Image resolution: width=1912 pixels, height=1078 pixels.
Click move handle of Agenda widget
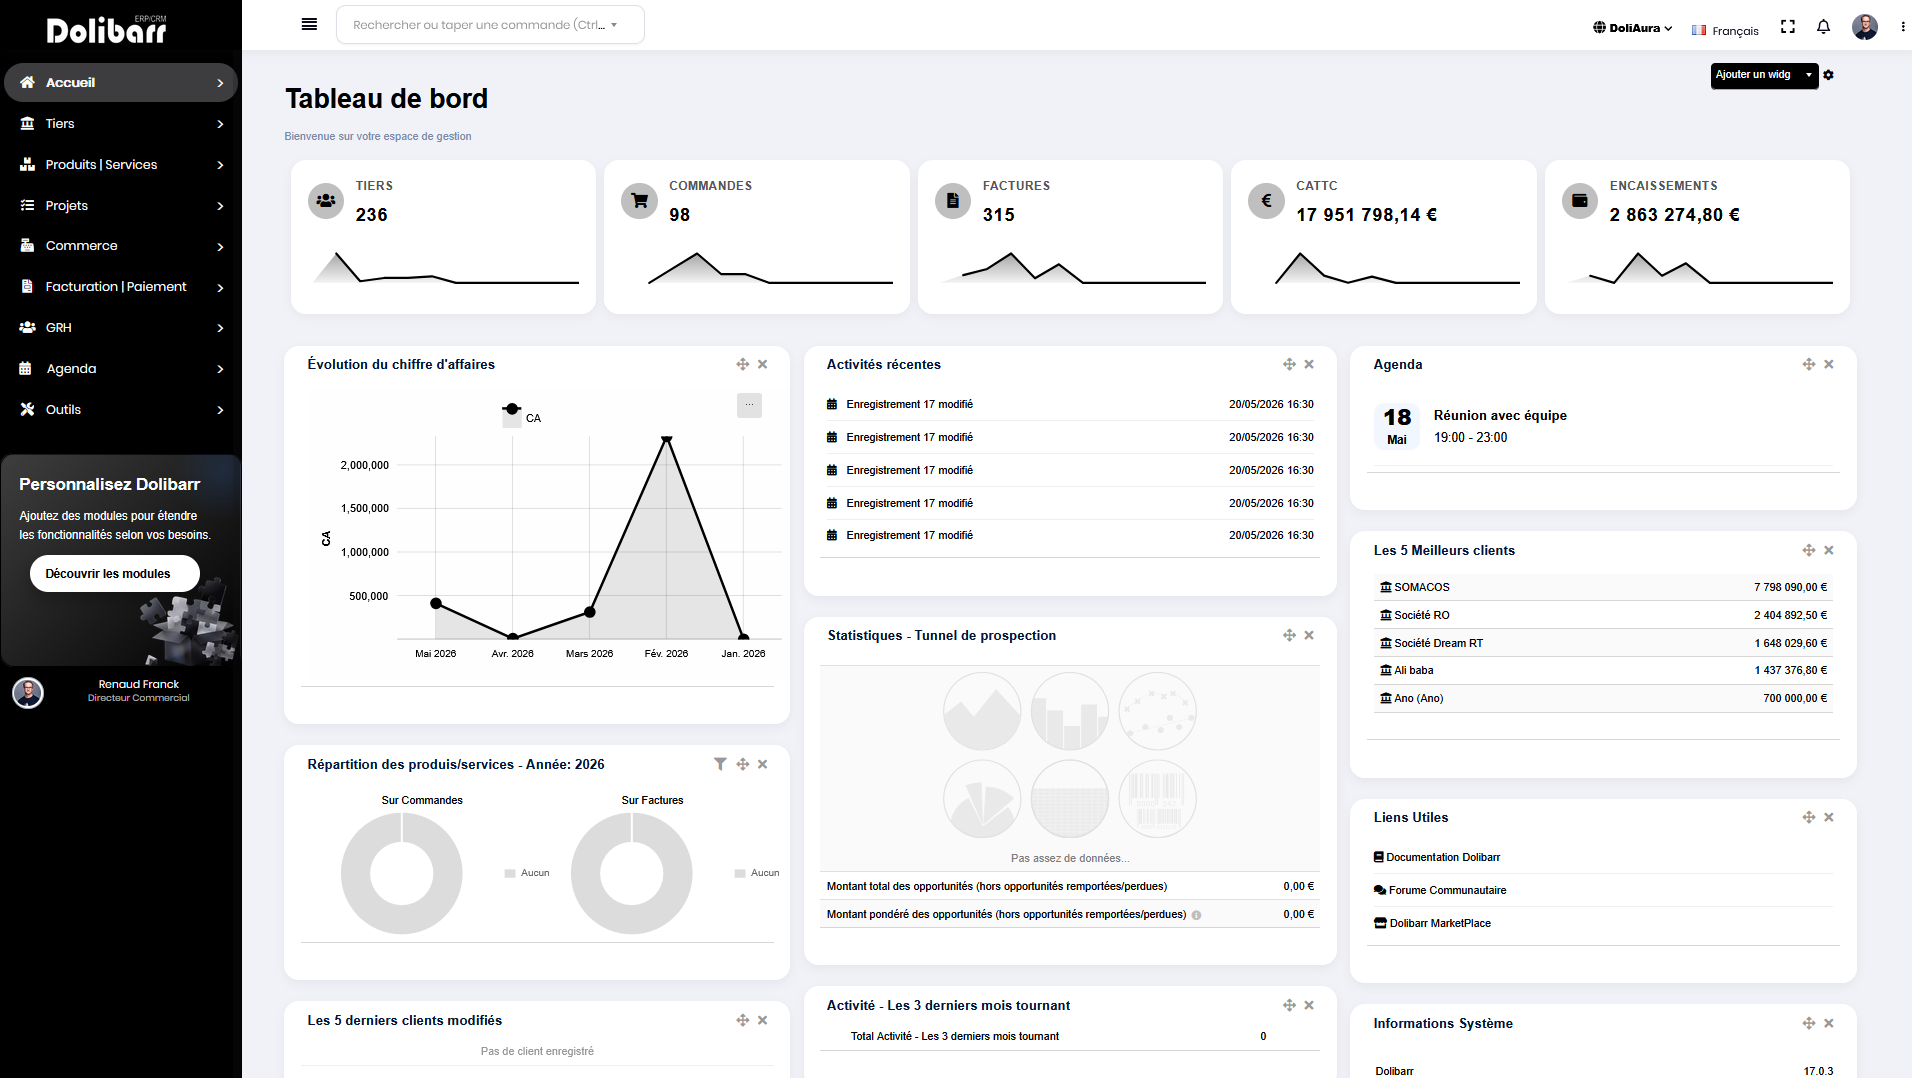[1809, 365]
